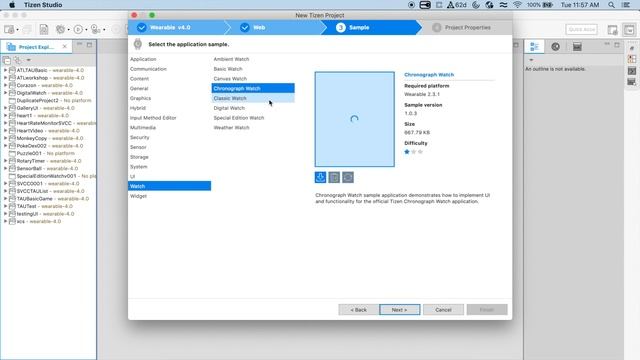The image size is (640, 360).
Task: Click the terminal console icon on the right trim
Action: [x=632, y=71]
